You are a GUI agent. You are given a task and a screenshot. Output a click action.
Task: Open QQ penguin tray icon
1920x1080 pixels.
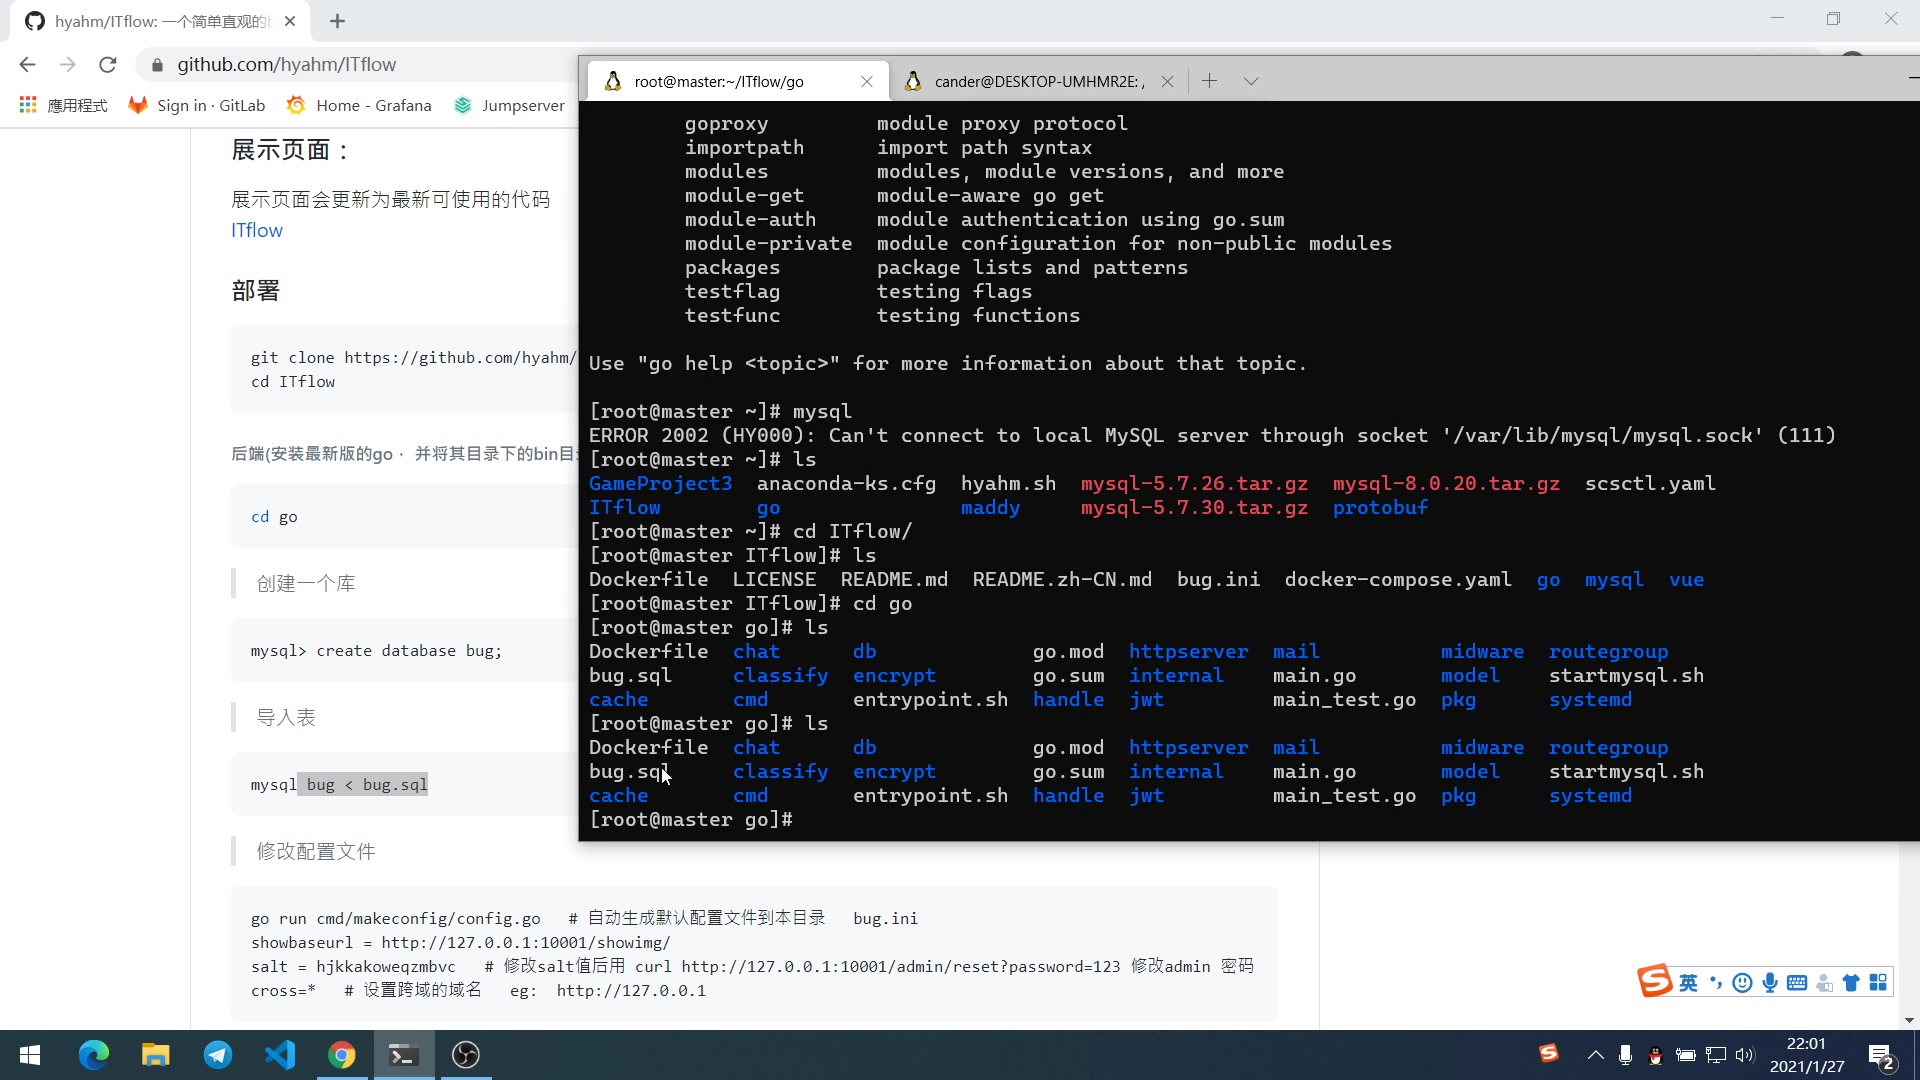point(1656,1055)
